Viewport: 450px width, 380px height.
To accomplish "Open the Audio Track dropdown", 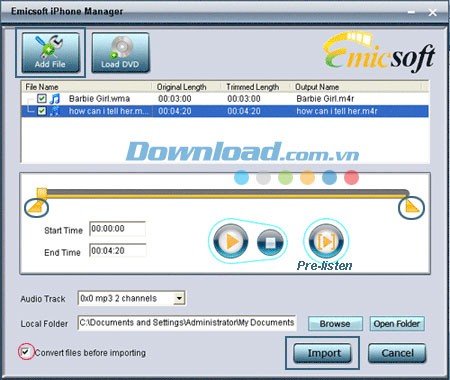I will click(x=179, y=298).
